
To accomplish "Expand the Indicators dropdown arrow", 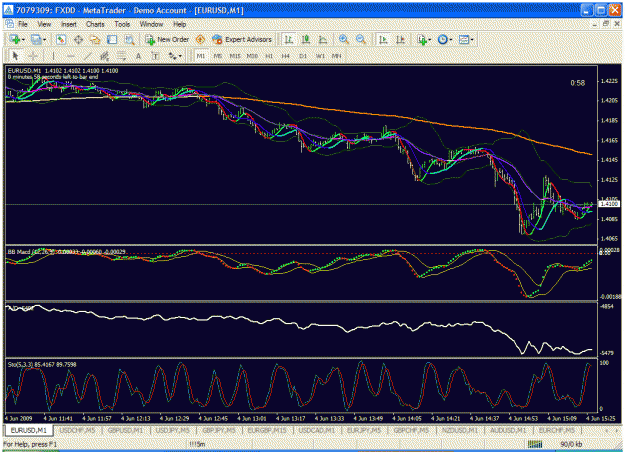I will coord(429,40).
